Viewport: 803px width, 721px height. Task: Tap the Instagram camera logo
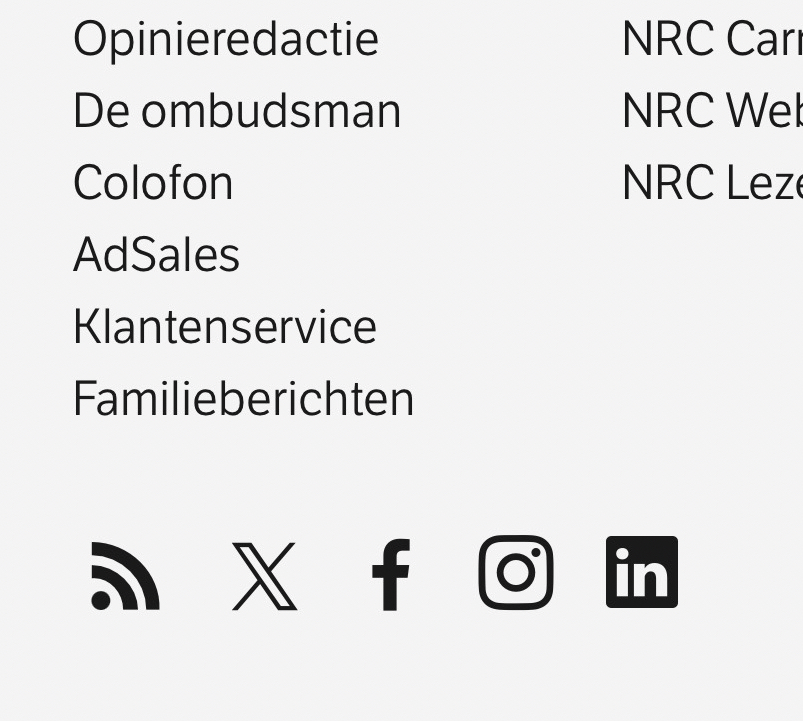[x=516, y=573]
